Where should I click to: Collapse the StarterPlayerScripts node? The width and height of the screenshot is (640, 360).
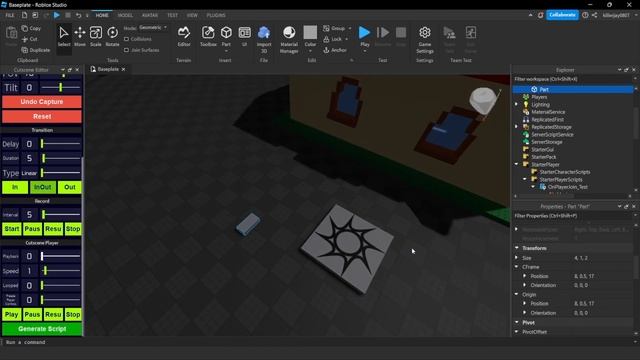pos(525,179)
